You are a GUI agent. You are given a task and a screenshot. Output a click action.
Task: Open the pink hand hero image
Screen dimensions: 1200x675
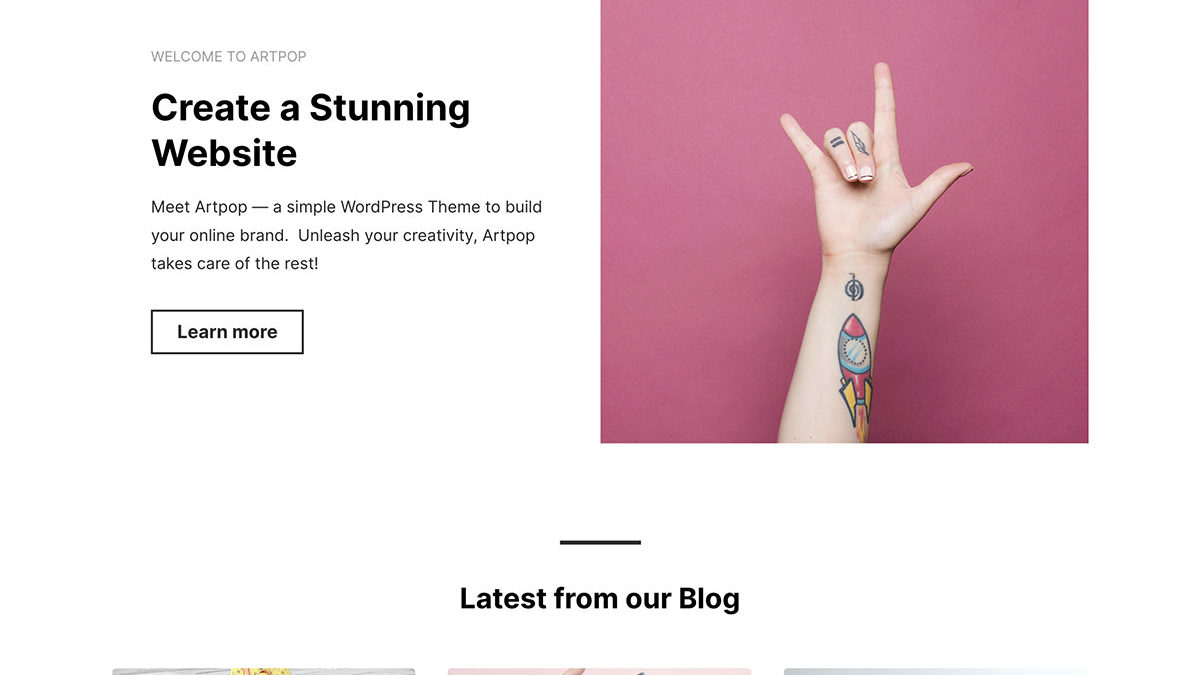point(844,221)
